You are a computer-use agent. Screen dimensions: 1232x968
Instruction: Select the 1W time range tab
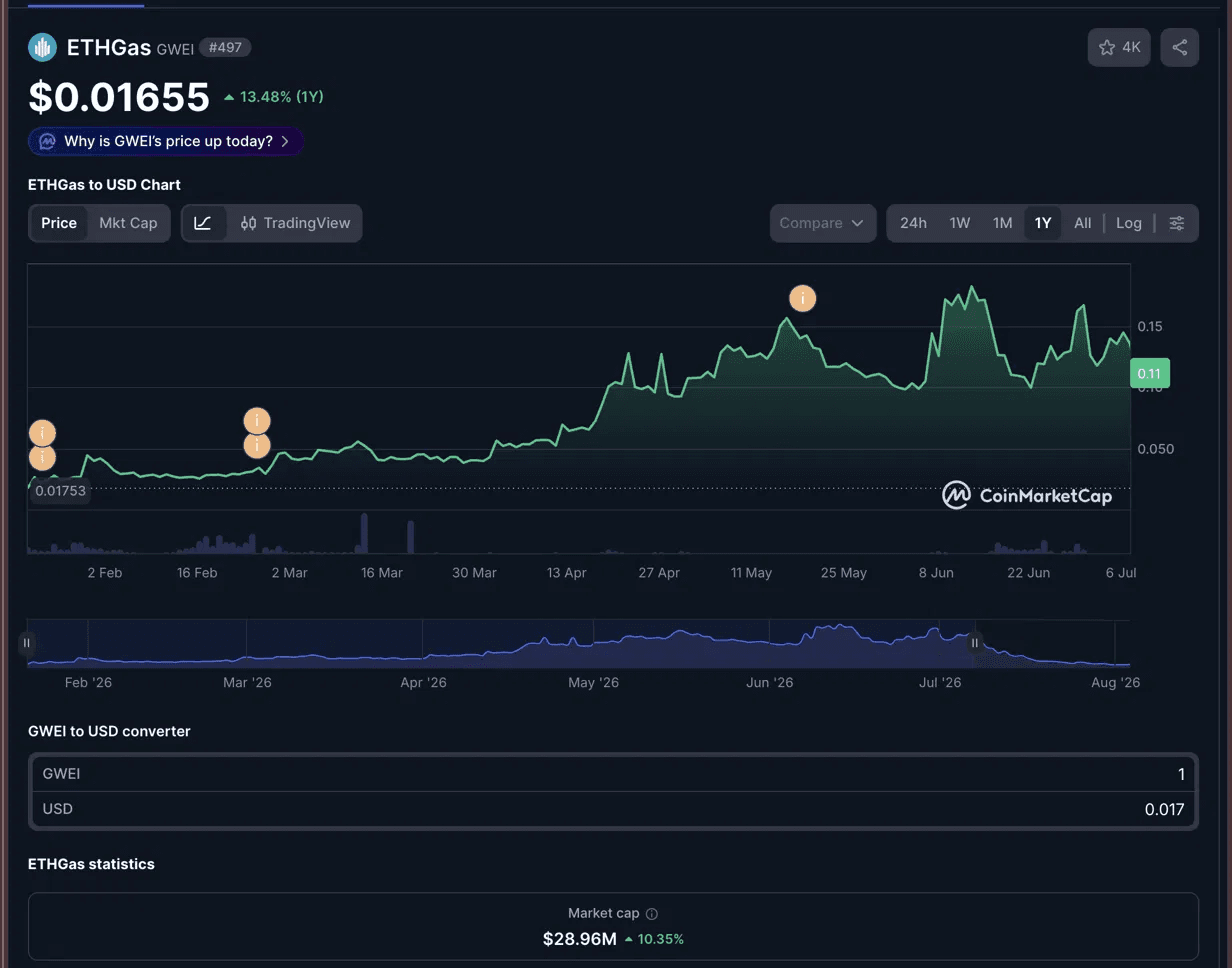(960, 223)
